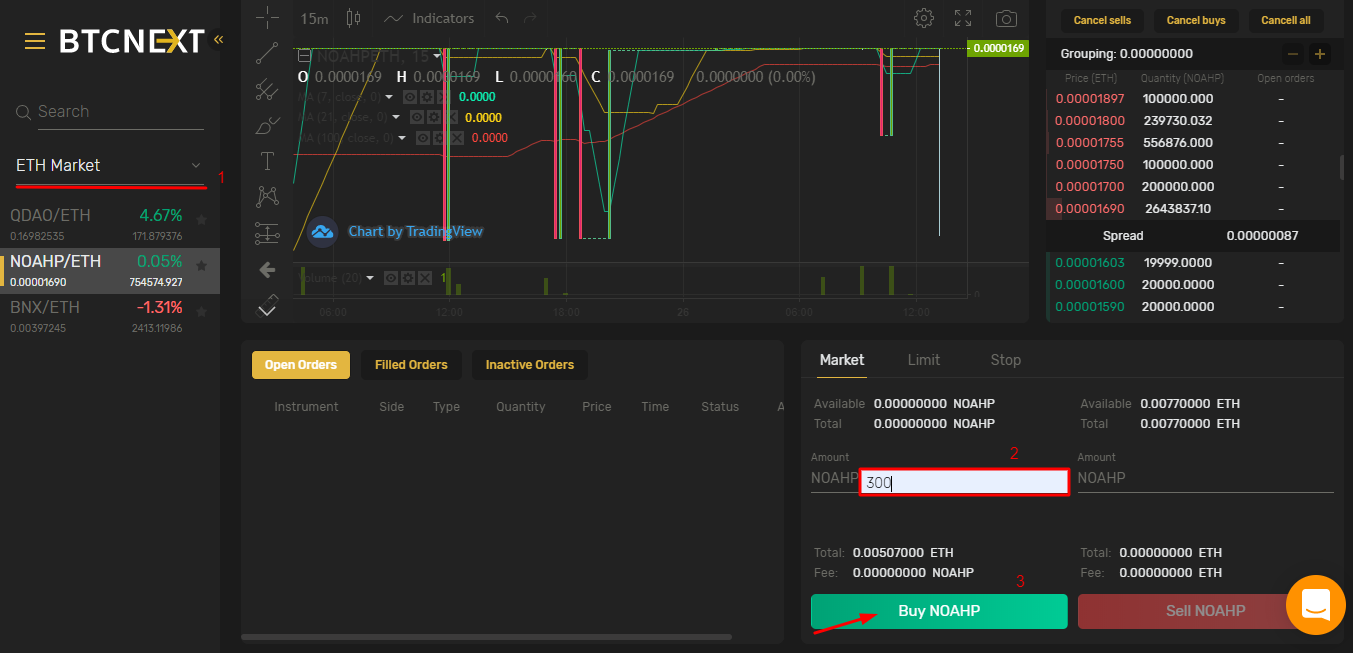The height and width of the screenshot is (653, 1353).
Task: Open settings for Volume indicator
Action: click(x=408, y=277)
